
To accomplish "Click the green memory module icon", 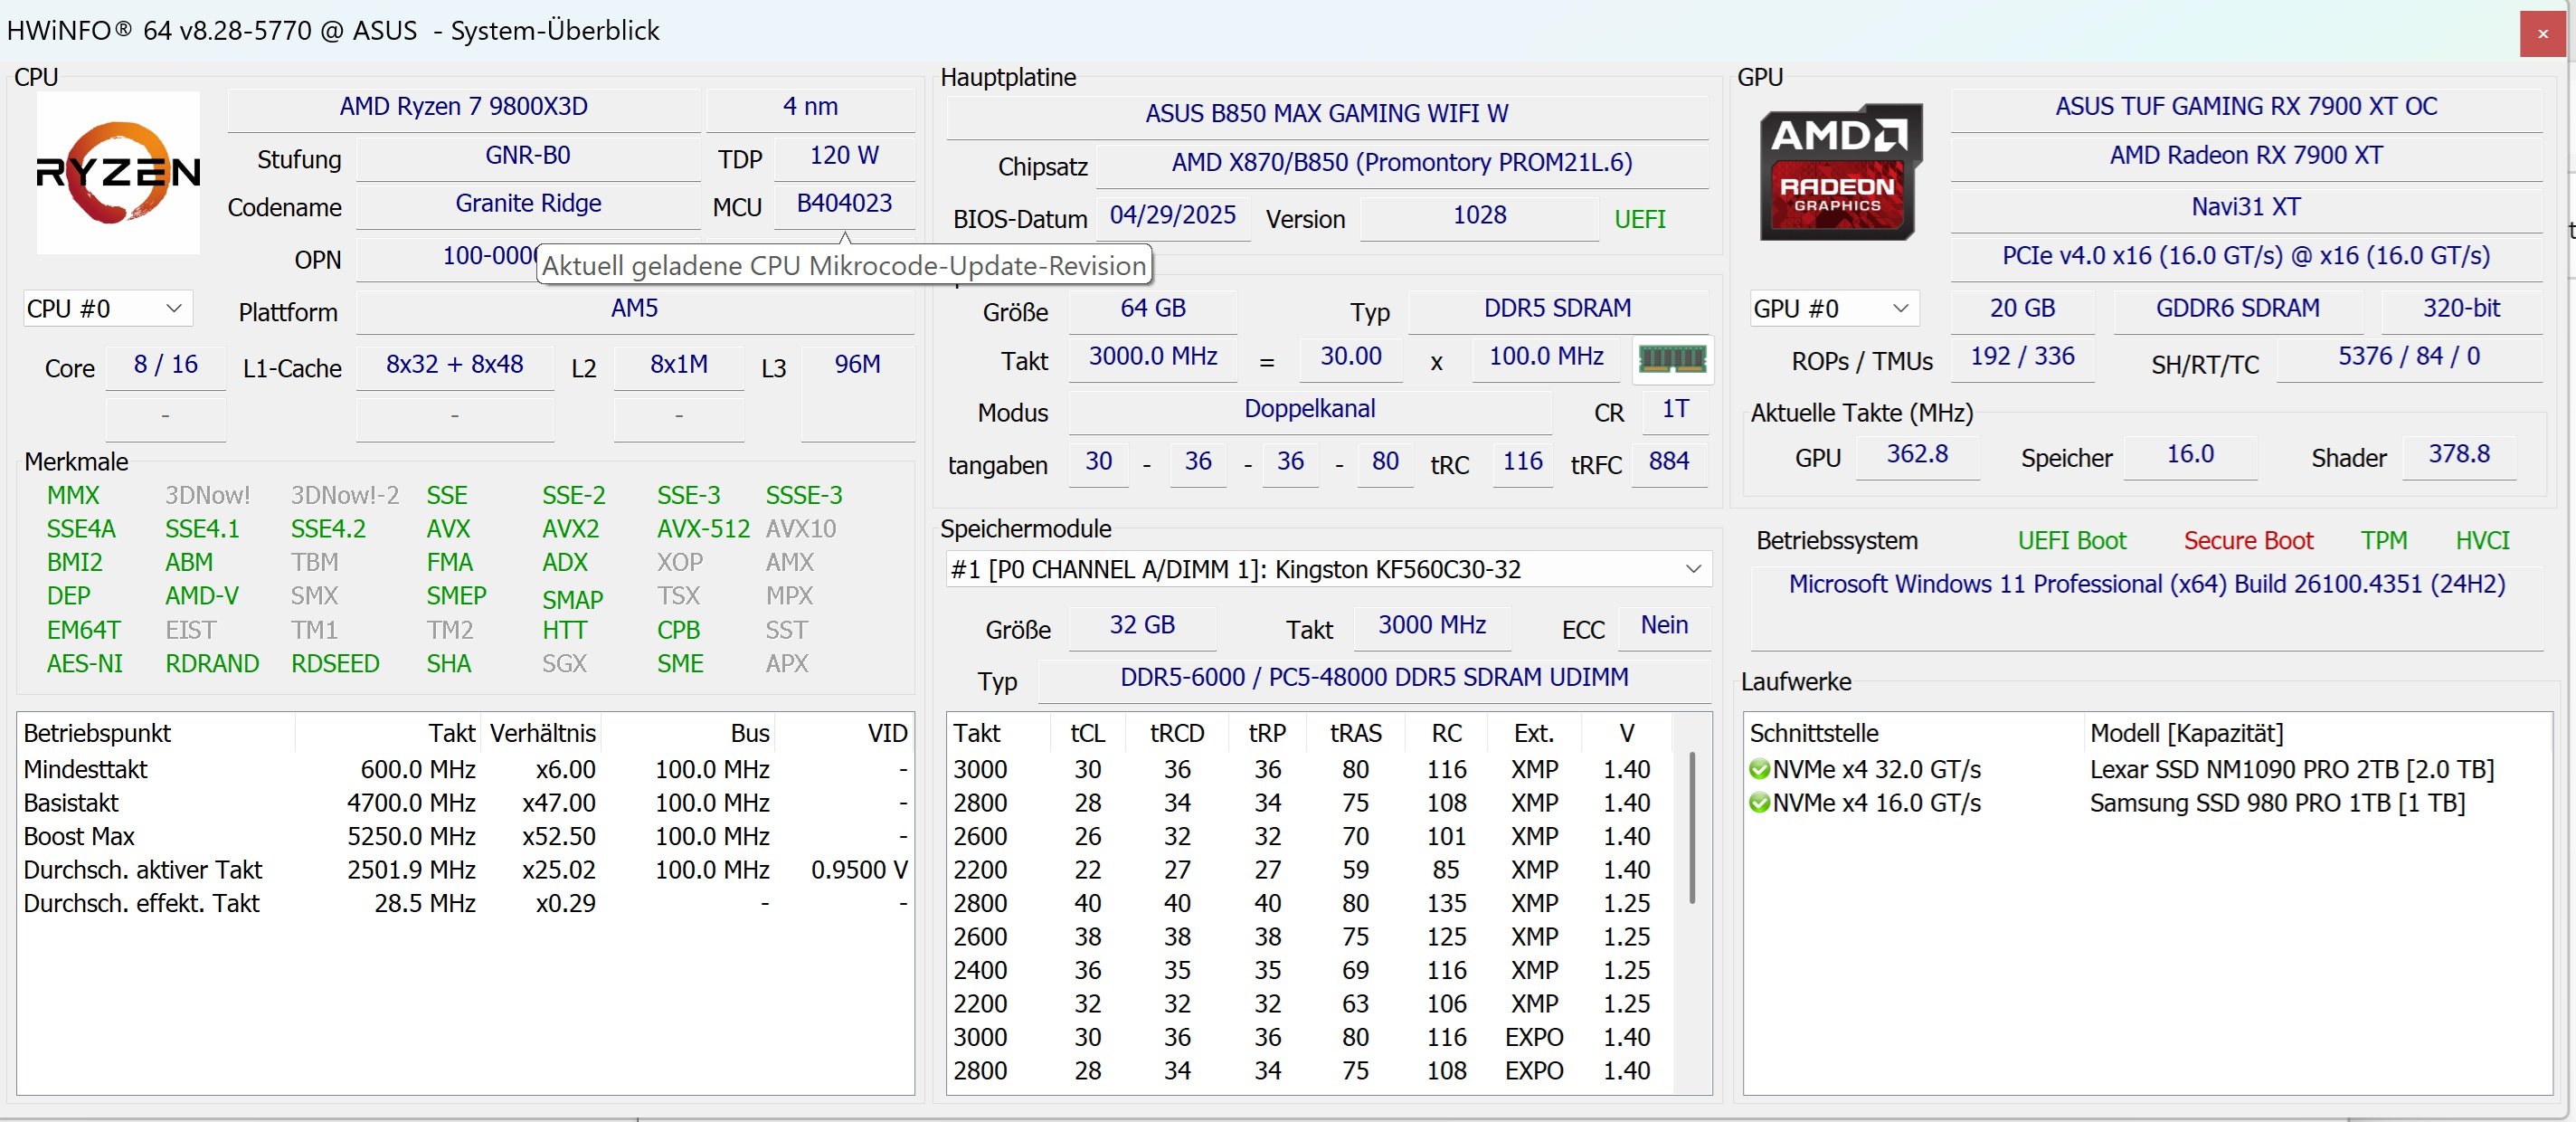I will 1673,359.
